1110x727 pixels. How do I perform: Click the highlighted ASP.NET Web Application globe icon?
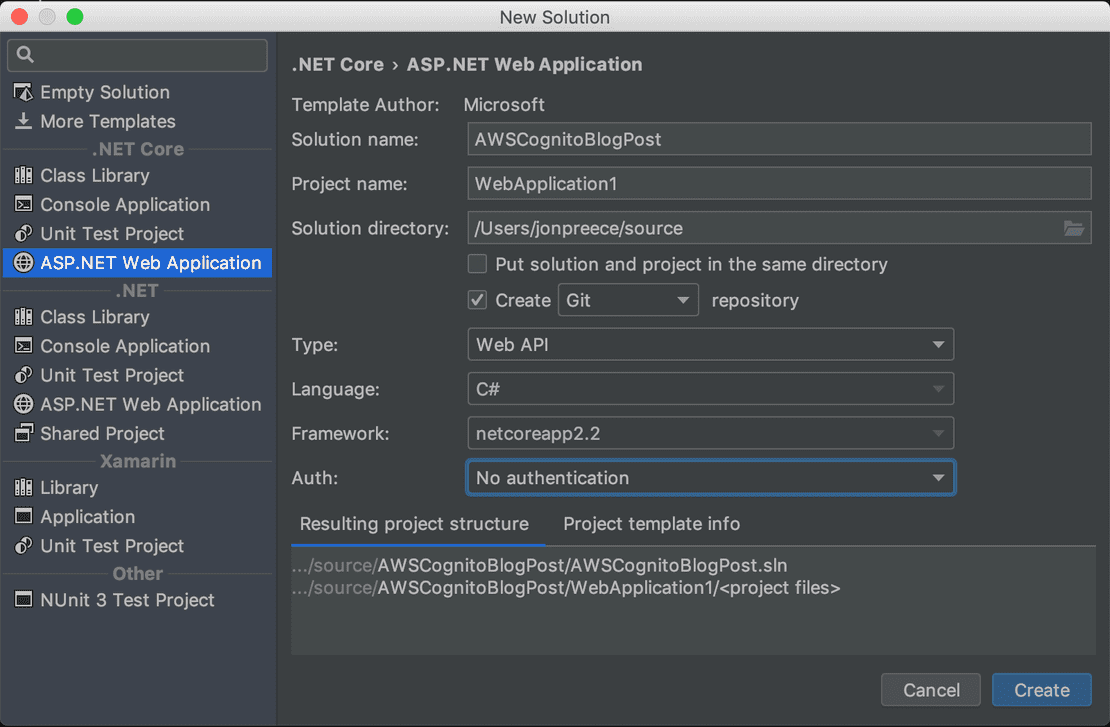pyautogui.click(x=23, y=263)
